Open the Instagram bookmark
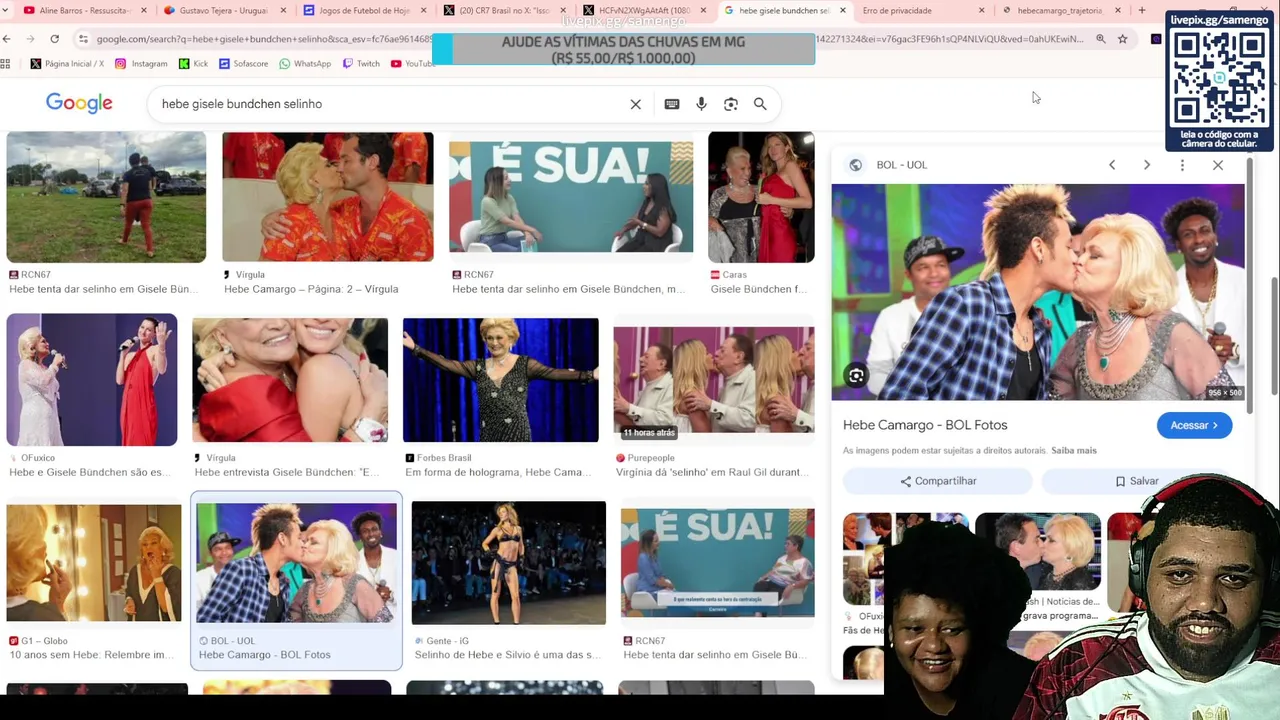The height and width of the screenshot is (720, 1280). (x=141, y=63)
